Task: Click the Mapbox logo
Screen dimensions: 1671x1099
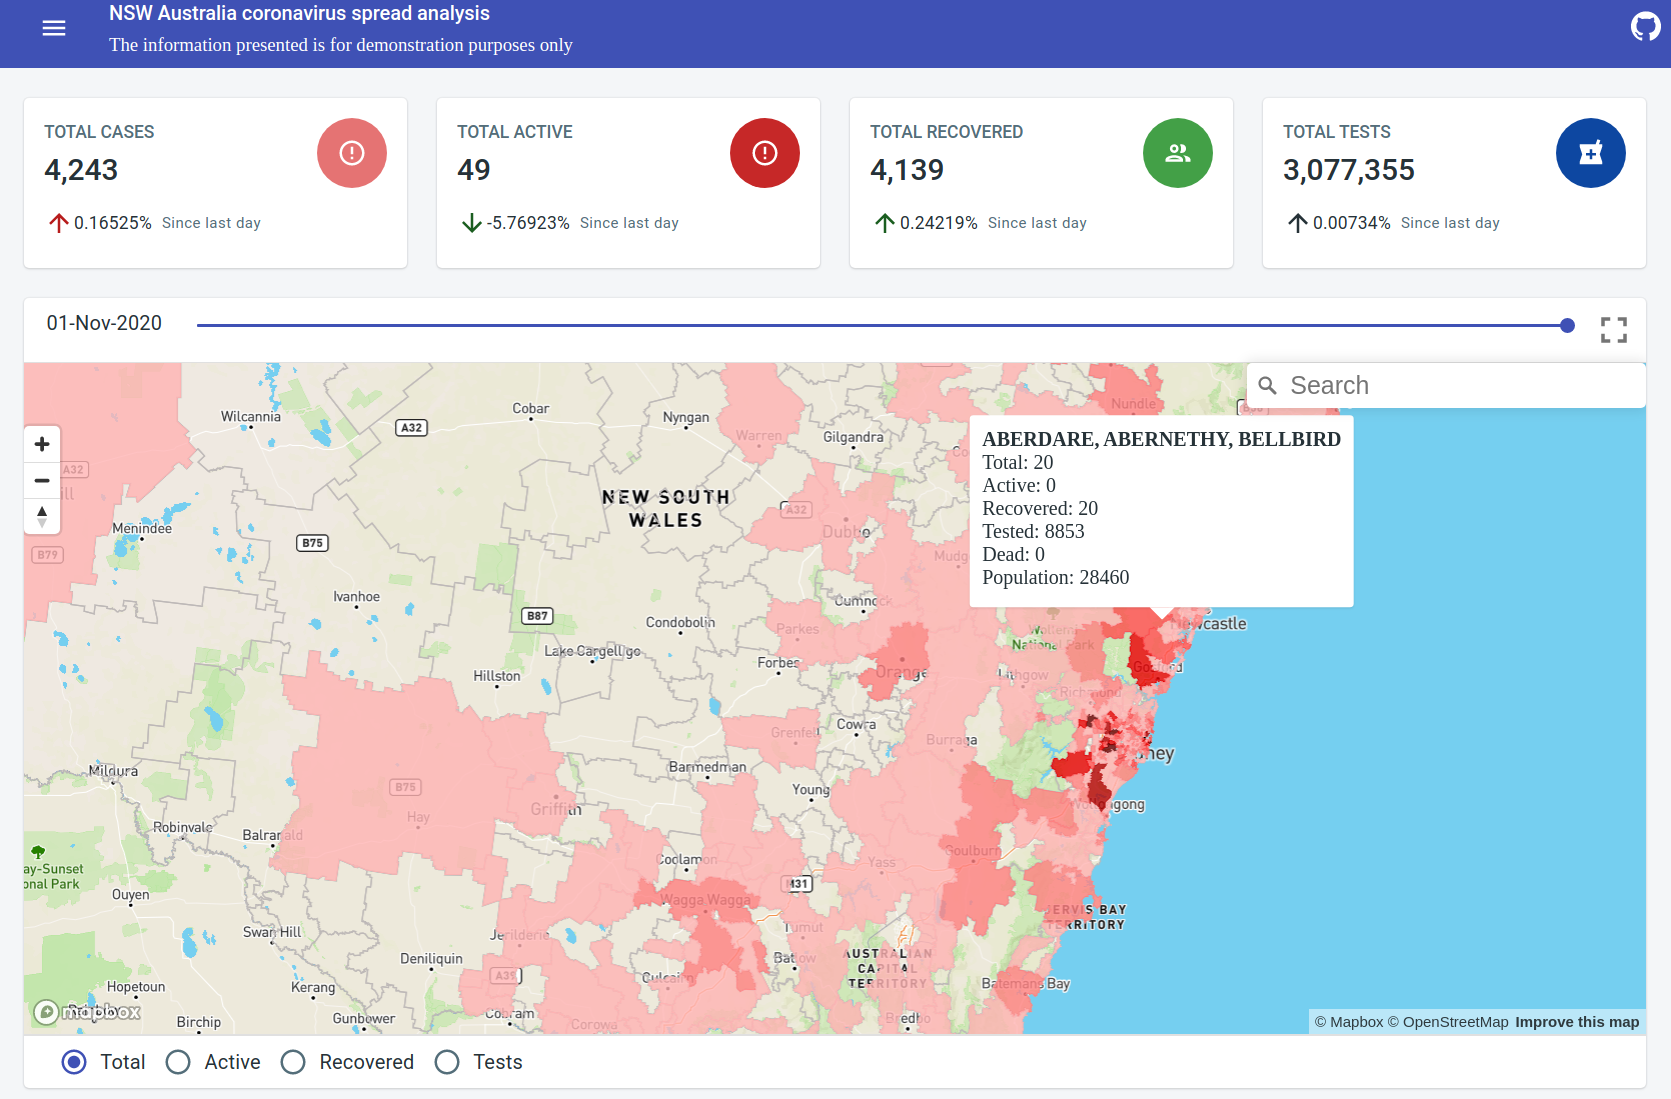Action: coord(88,1012)
